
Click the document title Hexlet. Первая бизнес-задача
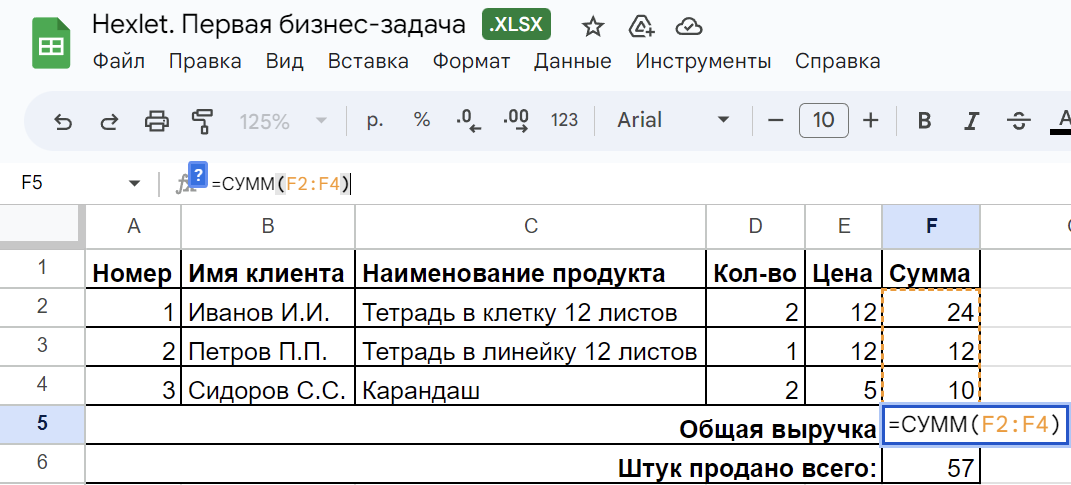click(x=279, y=25)
